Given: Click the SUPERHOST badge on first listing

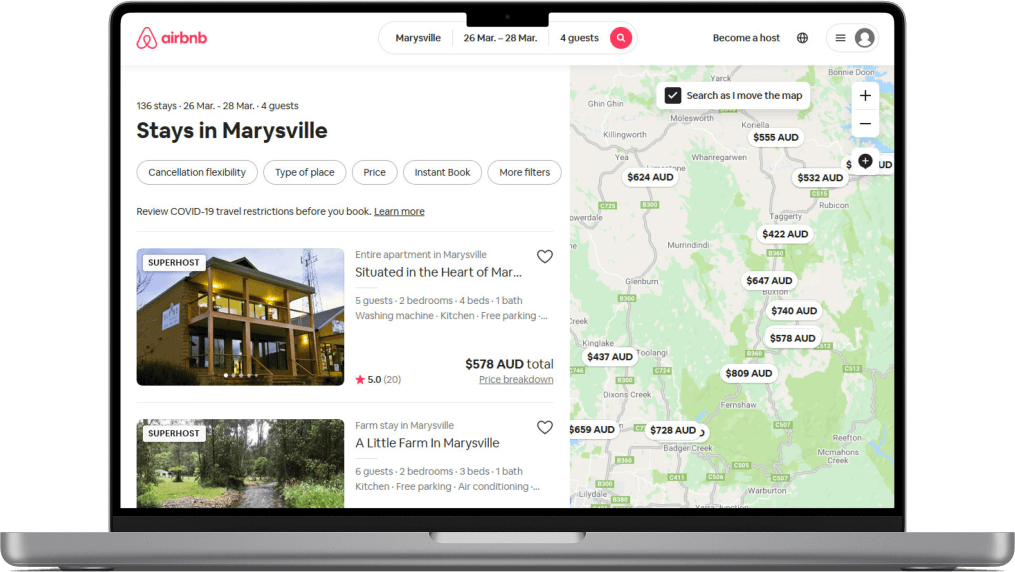Looking at the screenshot, I should (x=173, y=263).
